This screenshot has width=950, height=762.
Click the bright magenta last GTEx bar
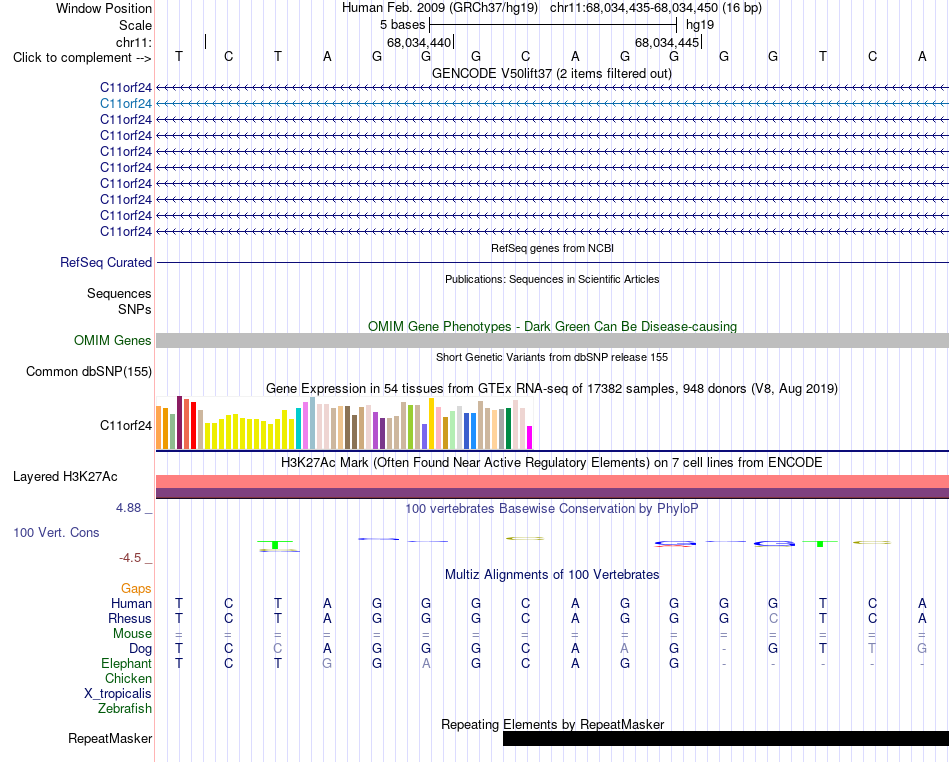pos(529,437)
